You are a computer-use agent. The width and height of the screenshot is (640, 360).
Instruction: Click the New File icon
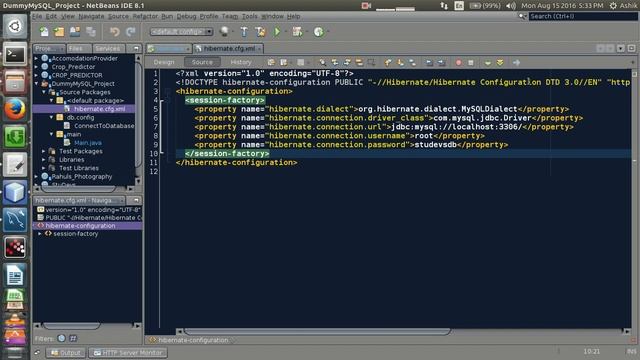point(44,31)
